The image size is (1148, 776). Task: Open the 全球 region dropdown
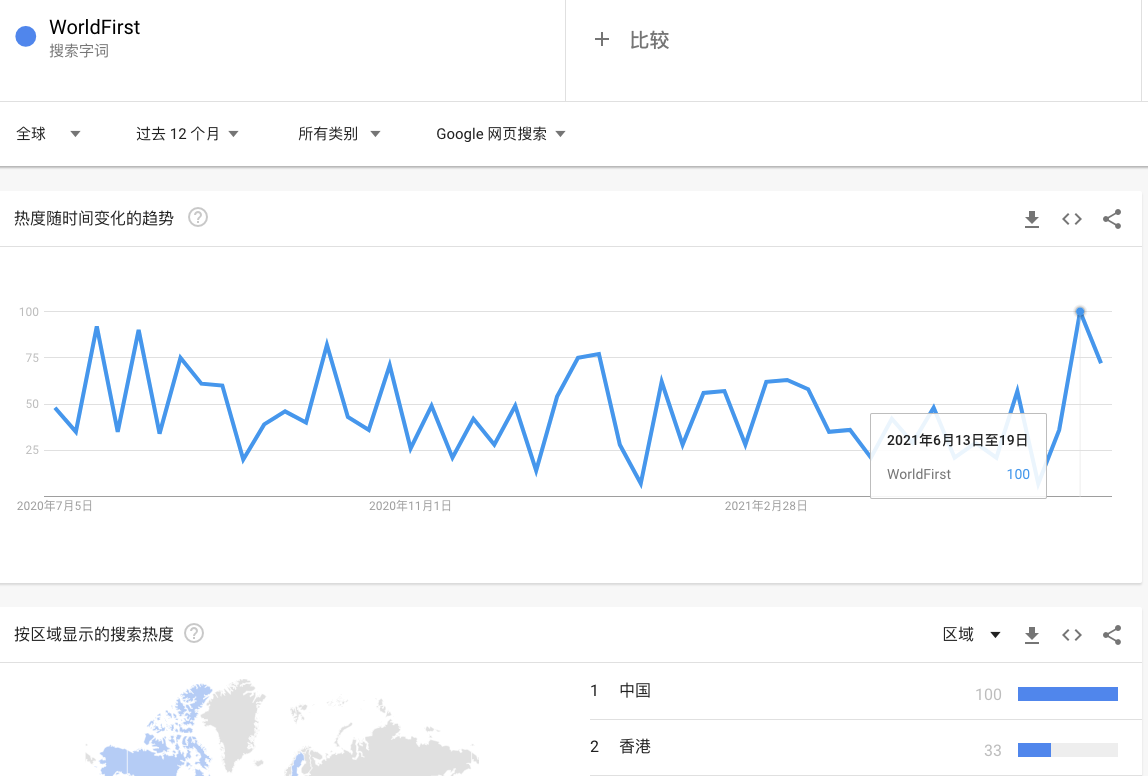[x=48, y=134]
